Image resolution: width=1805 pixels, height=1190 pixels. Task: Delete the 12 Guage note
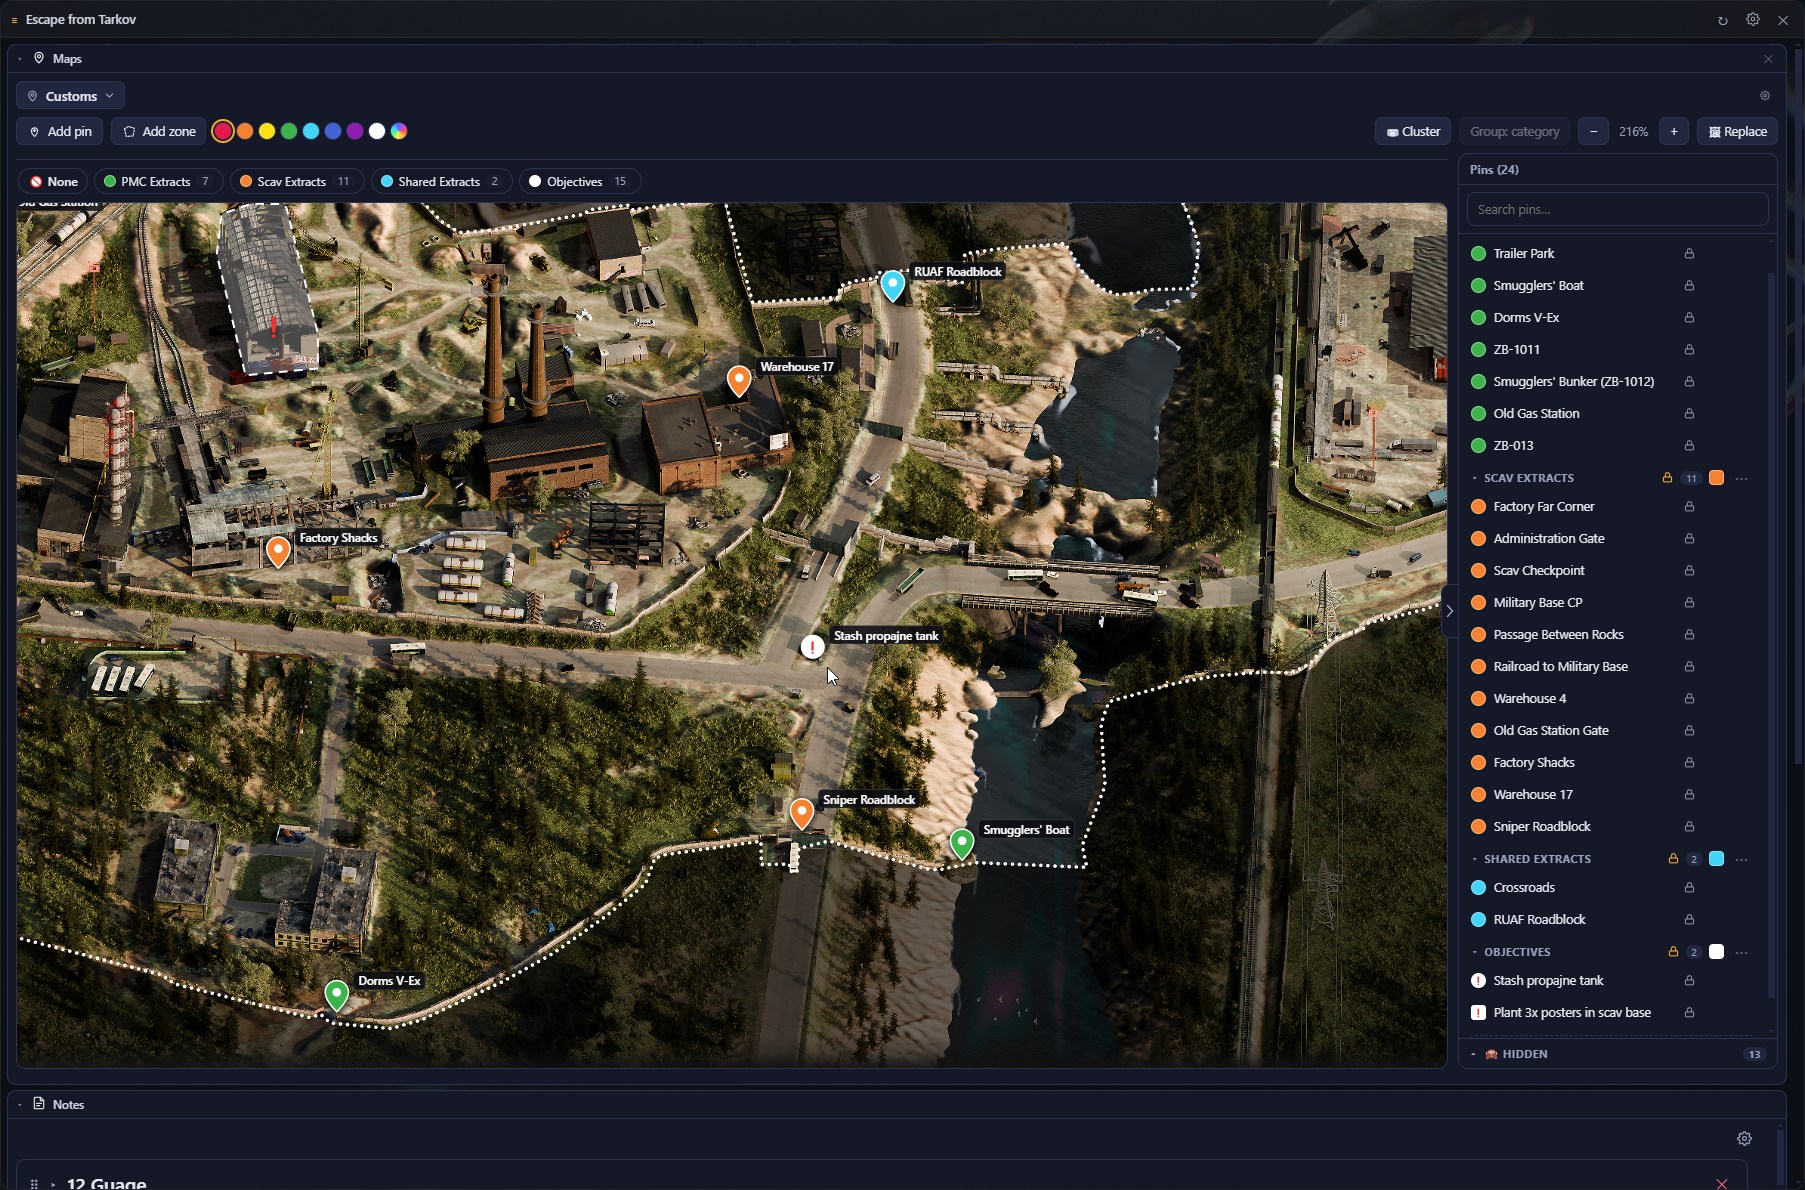pos(1721,1183)
